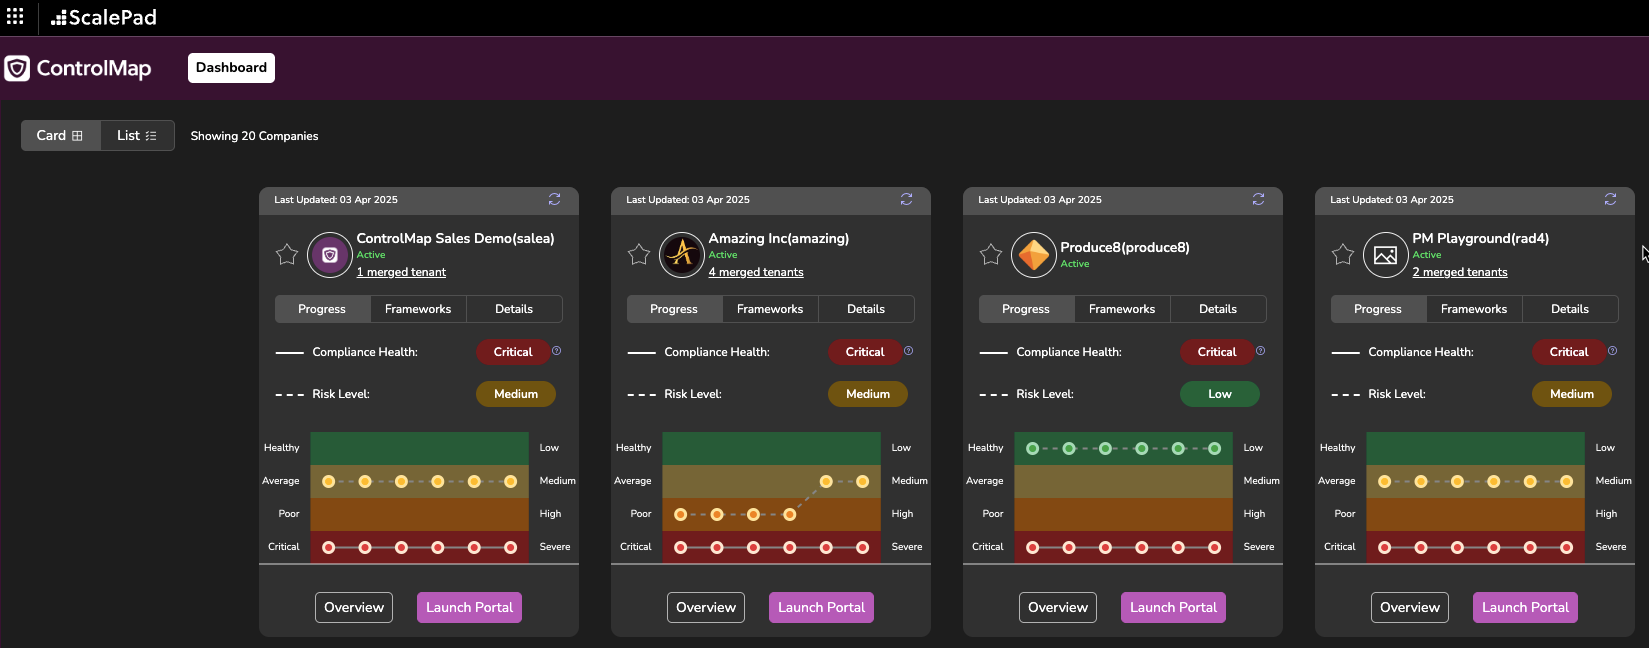Image resolution: width=1649 pixels, height=648 pixels.
Task: Click Medium risk badge on PM Playground
Action: pos(1572,394)
